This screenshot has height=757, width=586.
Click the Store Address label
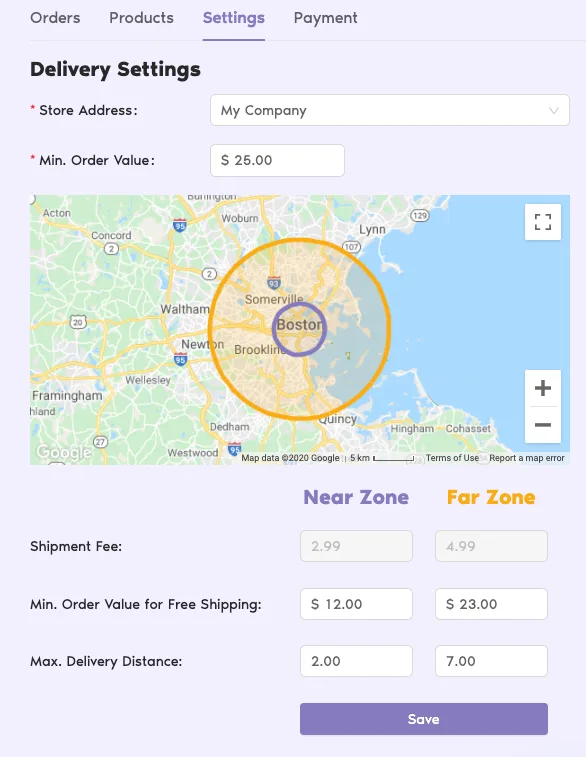pos(88,111)
